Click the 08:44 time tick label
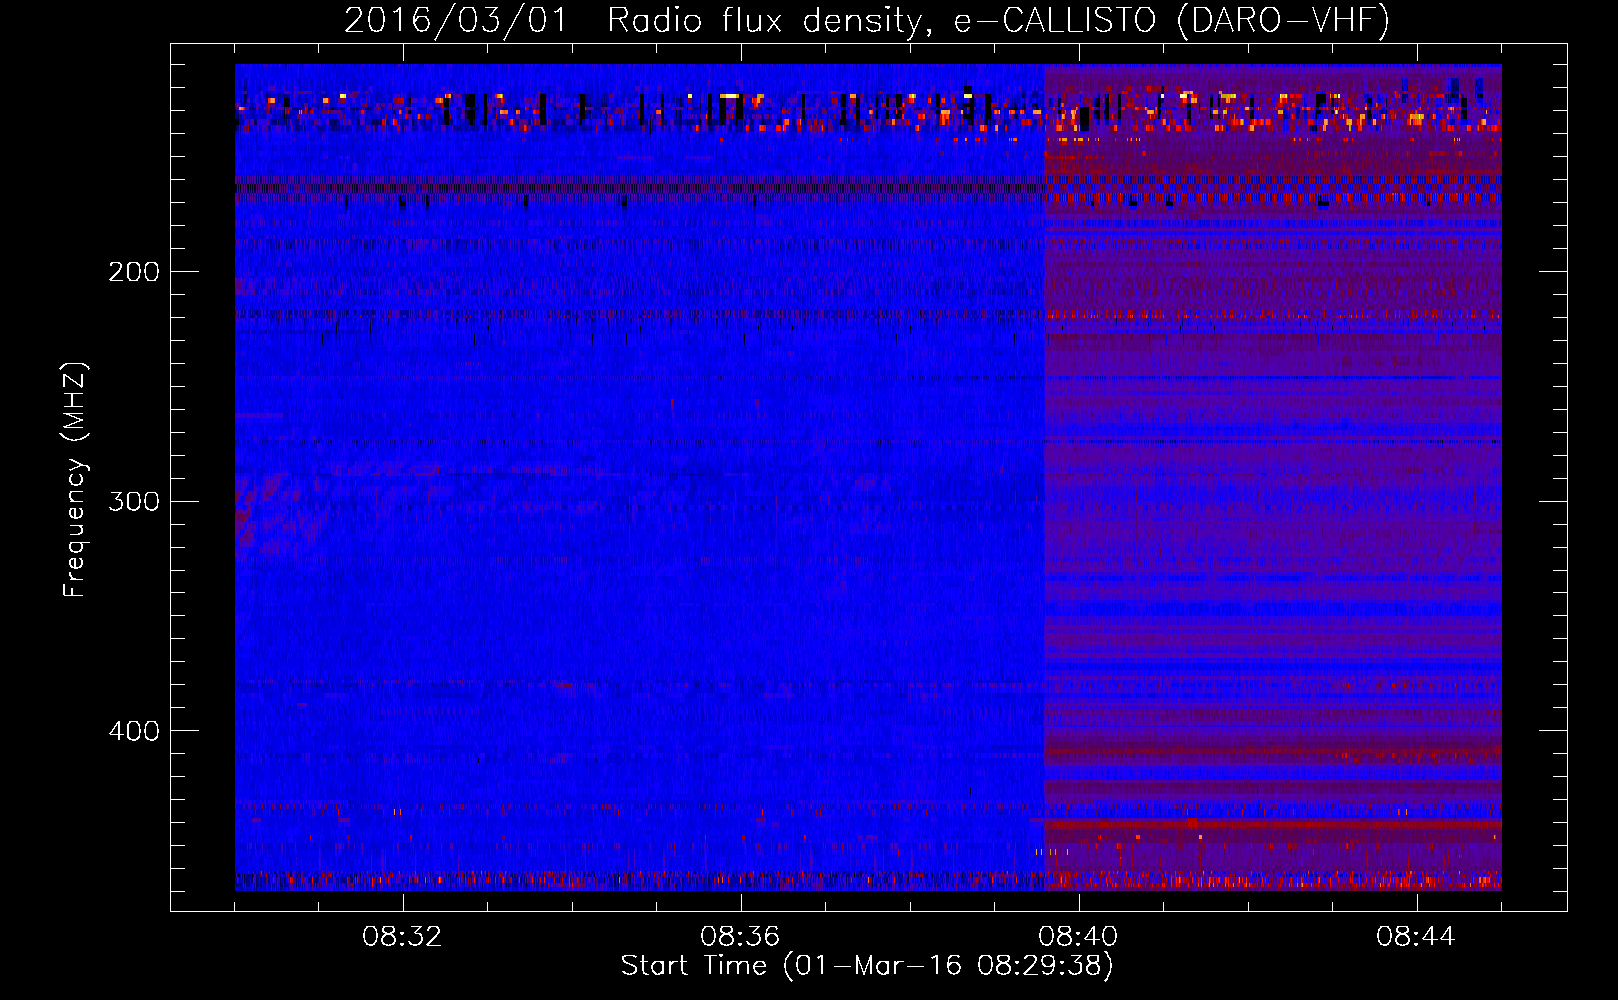The image size is (1618, 1000). pos(1416,937)
